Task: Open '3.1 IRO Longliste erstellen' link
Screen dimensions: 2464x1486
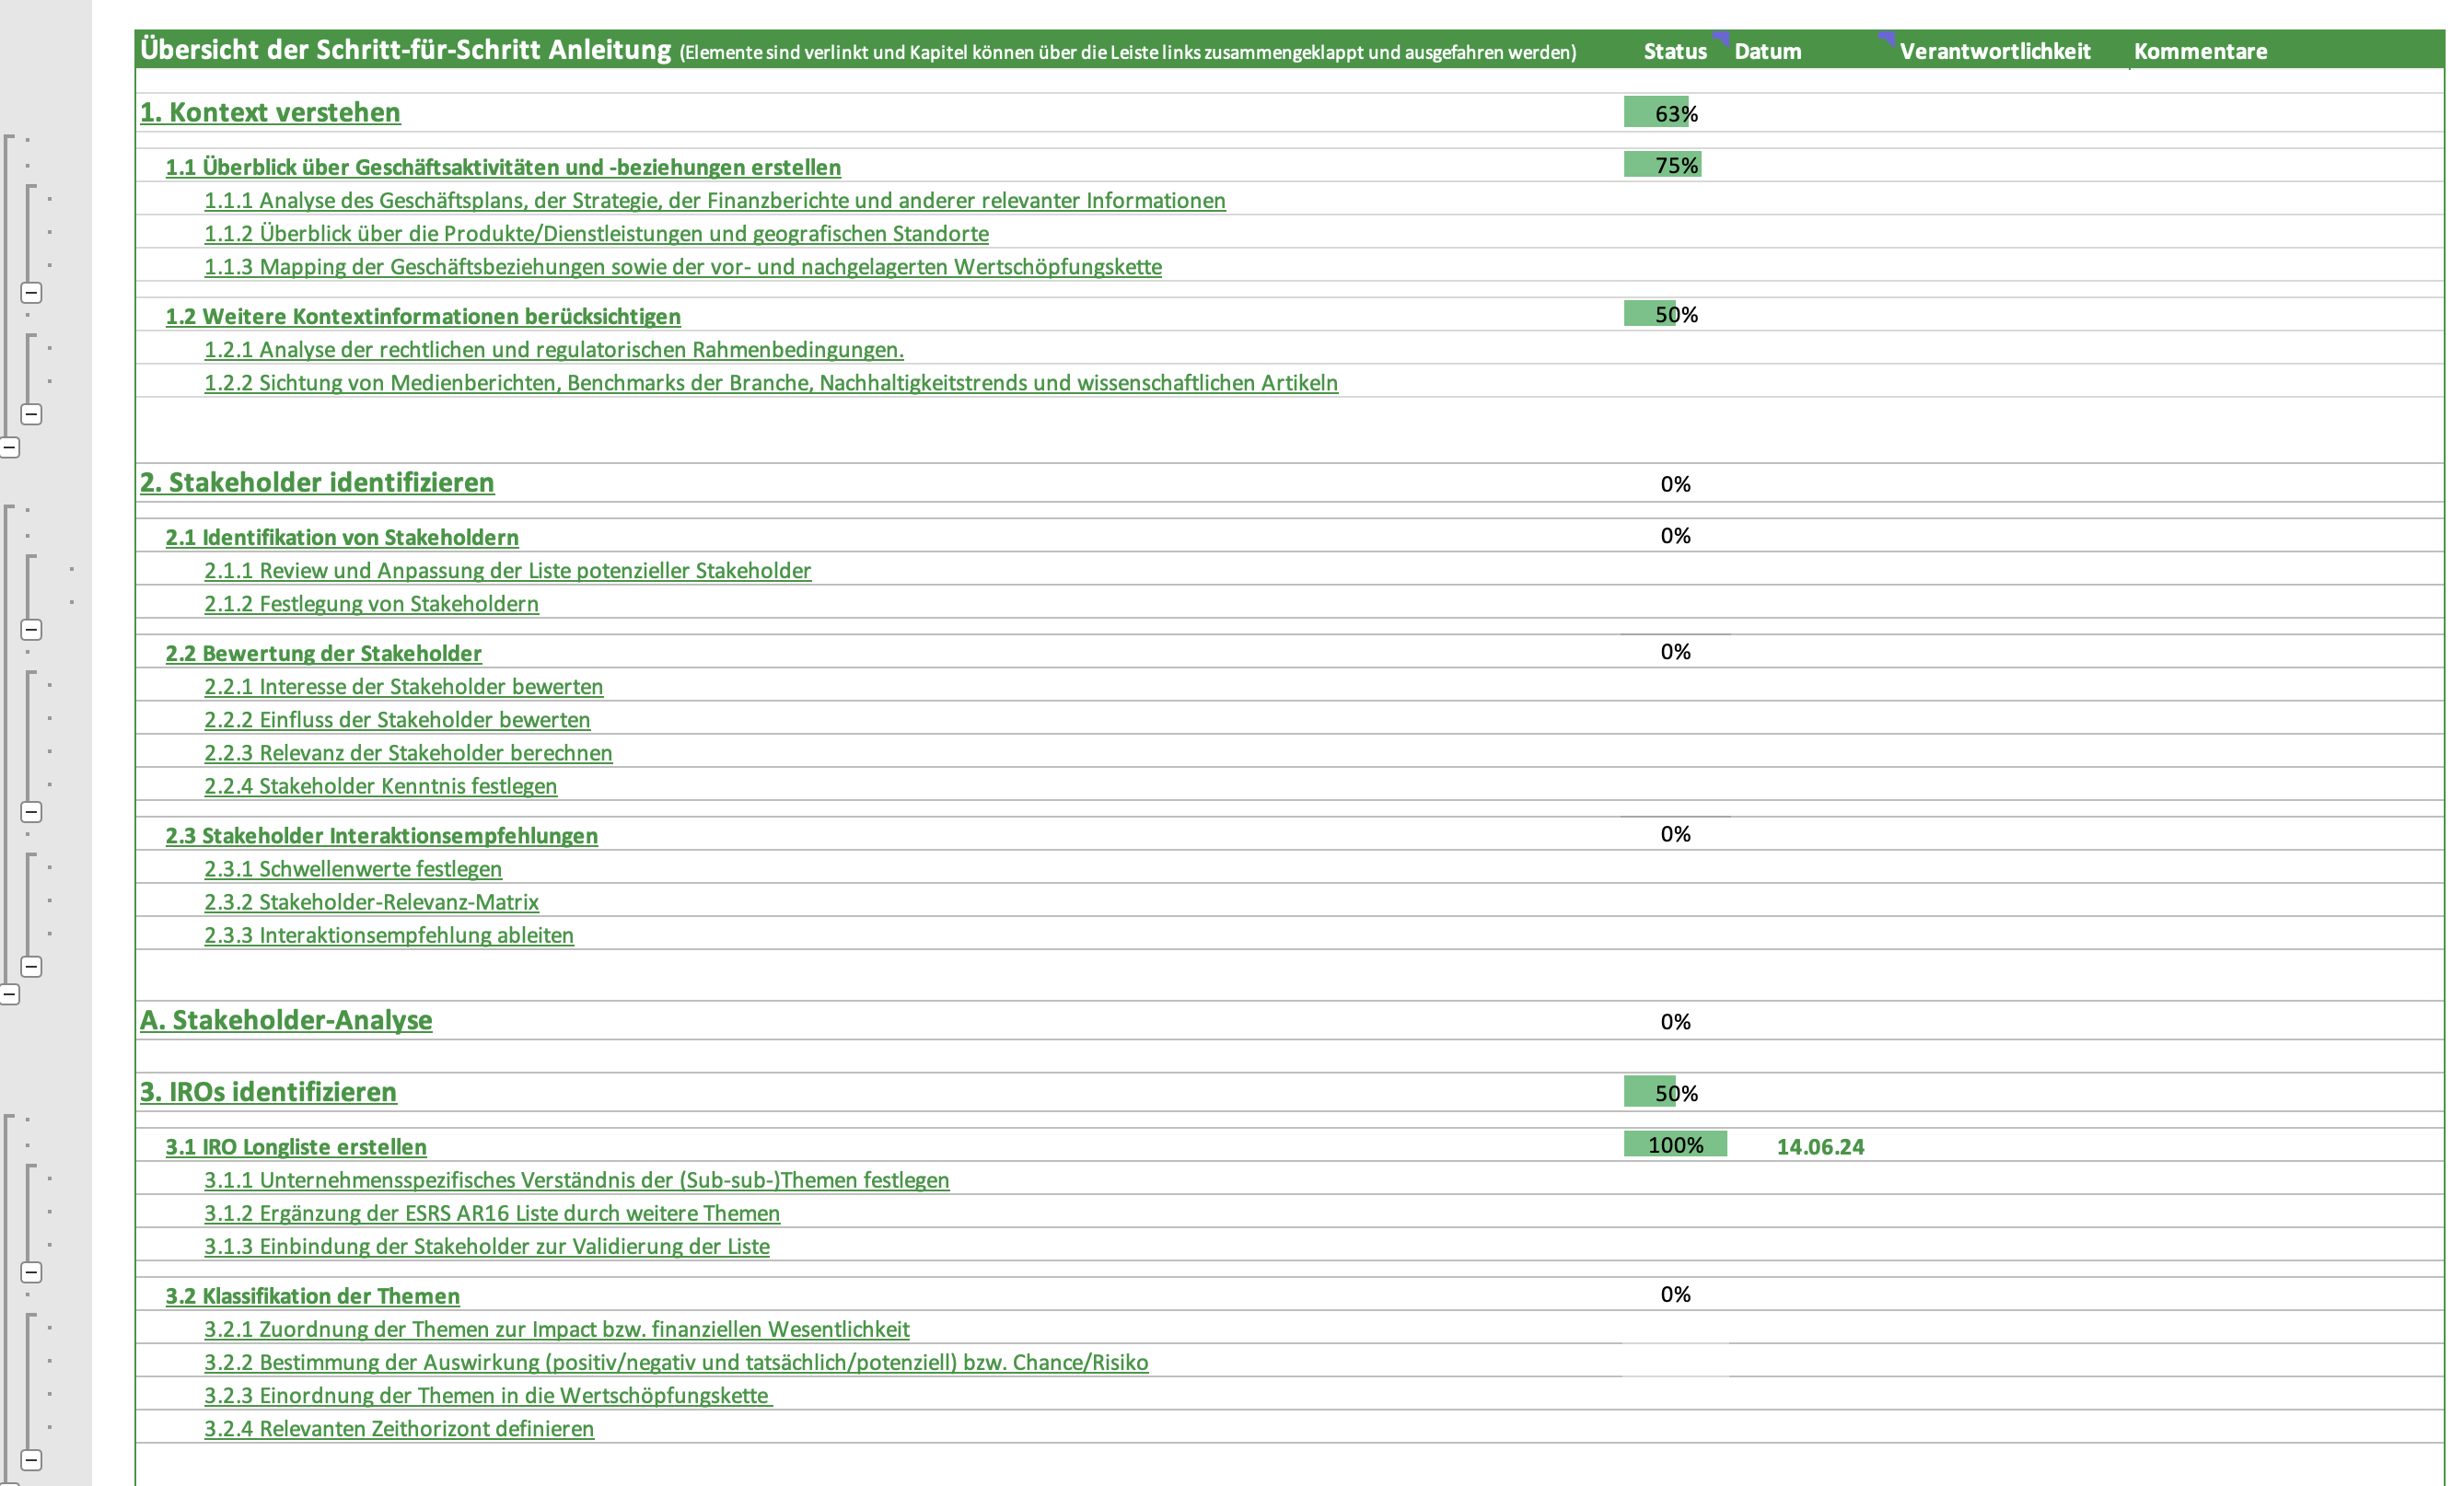Action: (296, 1146)
